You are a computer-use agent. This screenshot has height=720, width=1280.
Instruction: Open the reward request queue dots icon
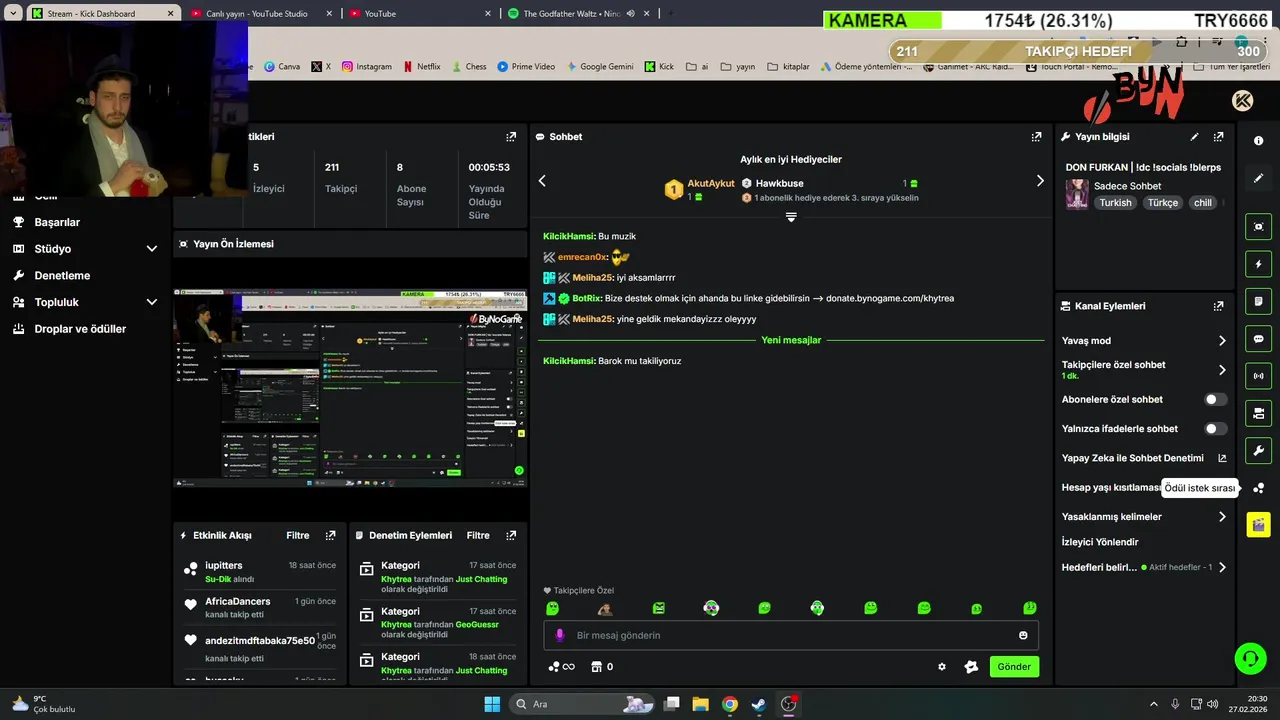[x=1258, y=488]
